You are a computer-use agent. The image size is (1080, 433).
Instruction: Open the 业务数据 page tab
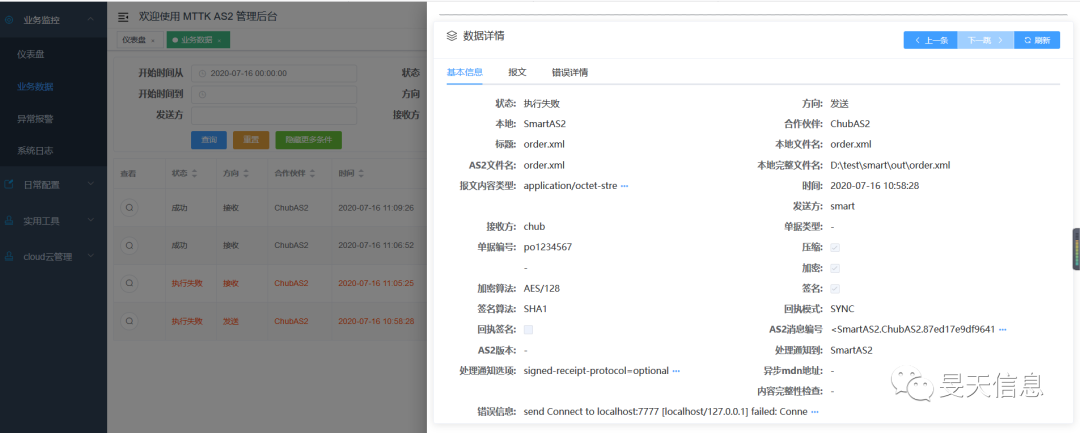click(x=196, y=41)
